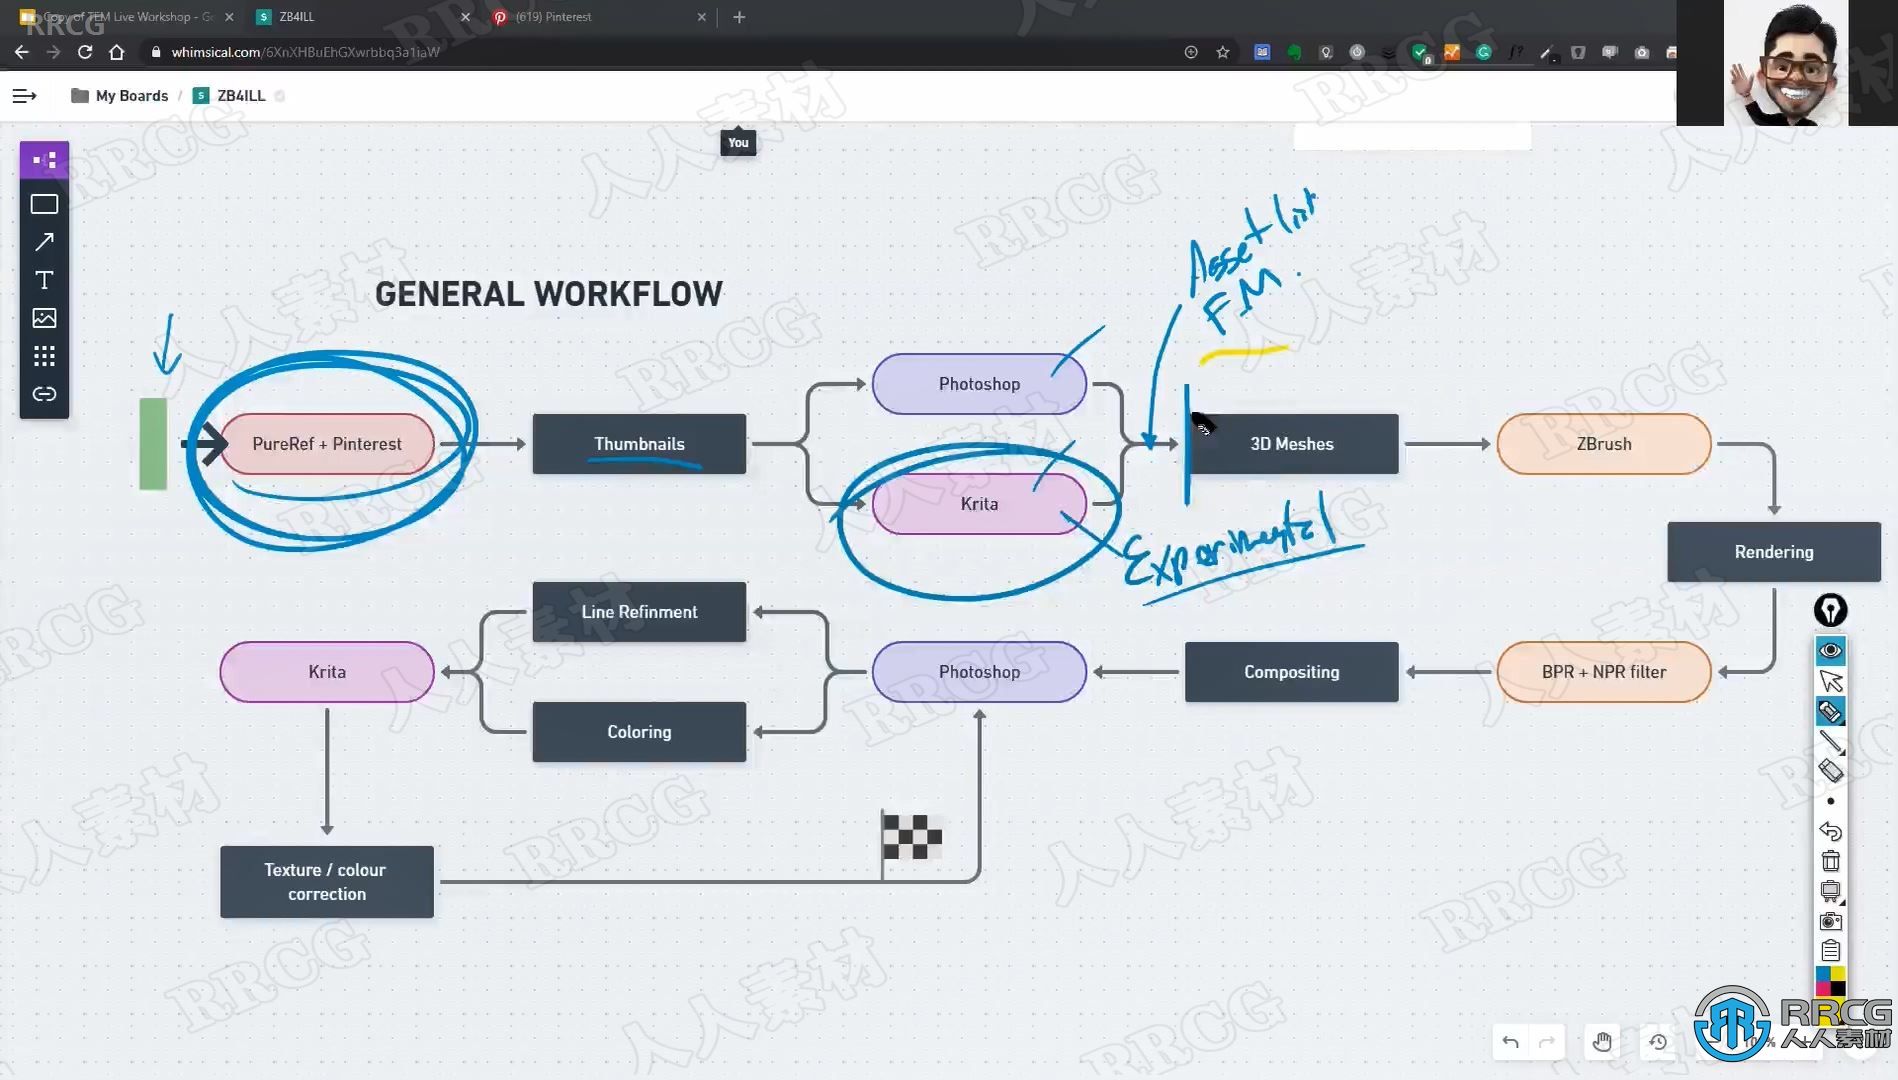Viewport: 1898px width, 1080px height.
Task: Click the checkered finish flag image
Action: (x=911, y=836)
